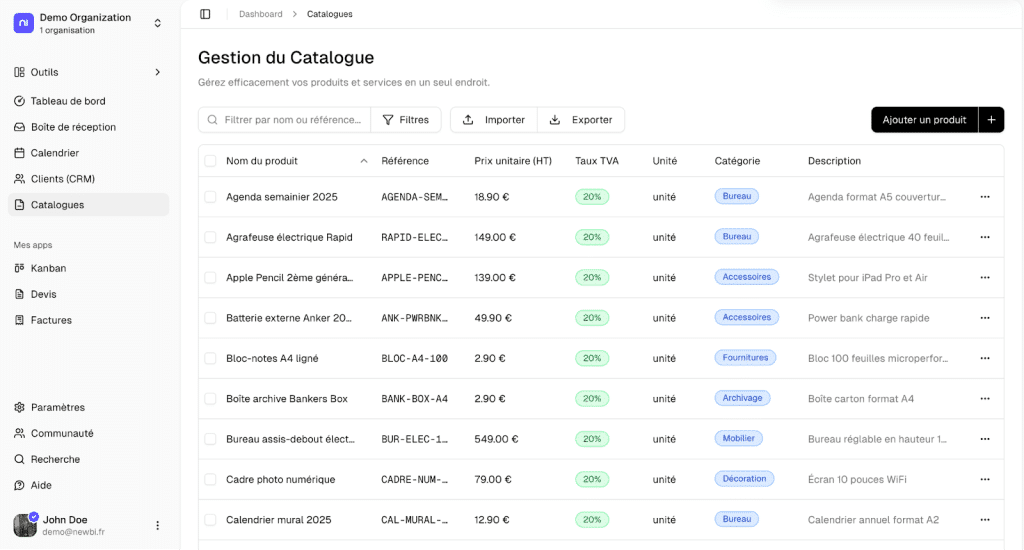This screenshot has height=550, width=1024.
Task: Expand the Outils menu chevron
Action: 157,72
